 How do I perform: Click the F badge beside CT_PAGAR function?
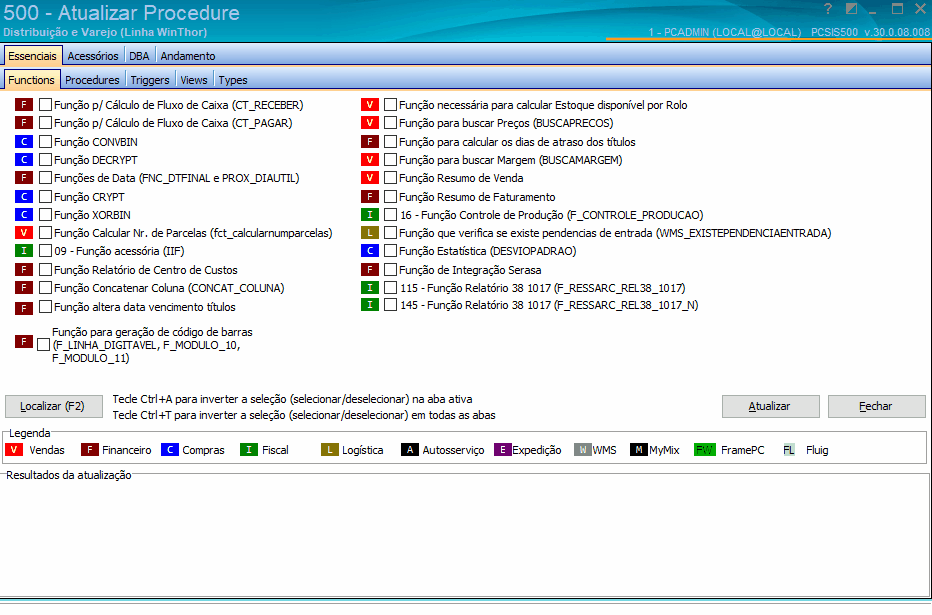tap(24, 123)
